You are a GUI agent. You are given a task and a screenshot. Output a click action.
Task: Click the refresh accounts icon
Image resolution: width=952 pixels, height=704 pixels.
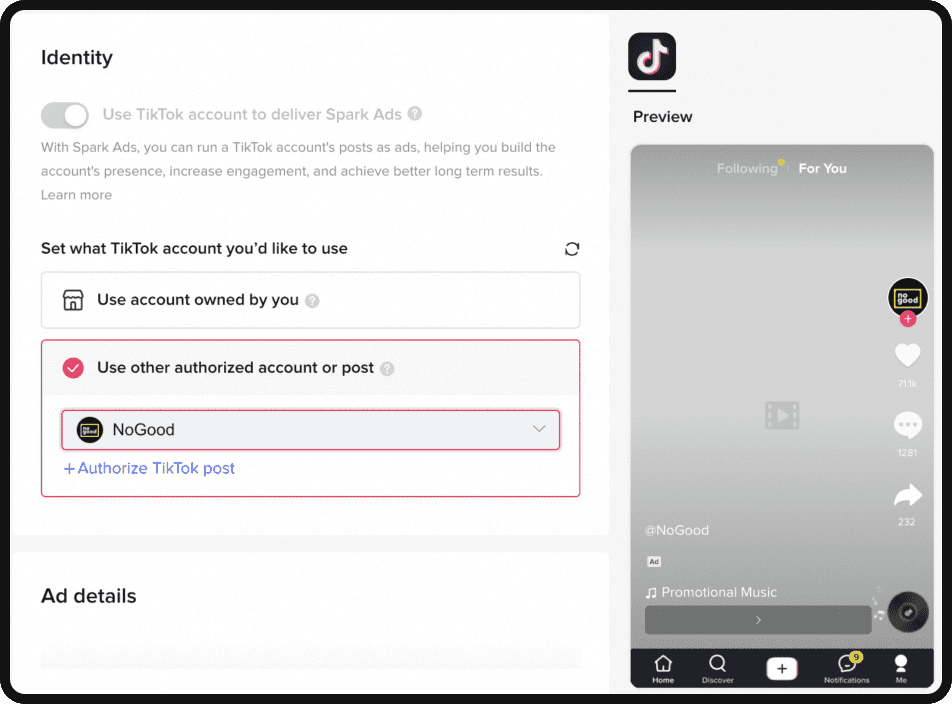(x=572, y=249)
